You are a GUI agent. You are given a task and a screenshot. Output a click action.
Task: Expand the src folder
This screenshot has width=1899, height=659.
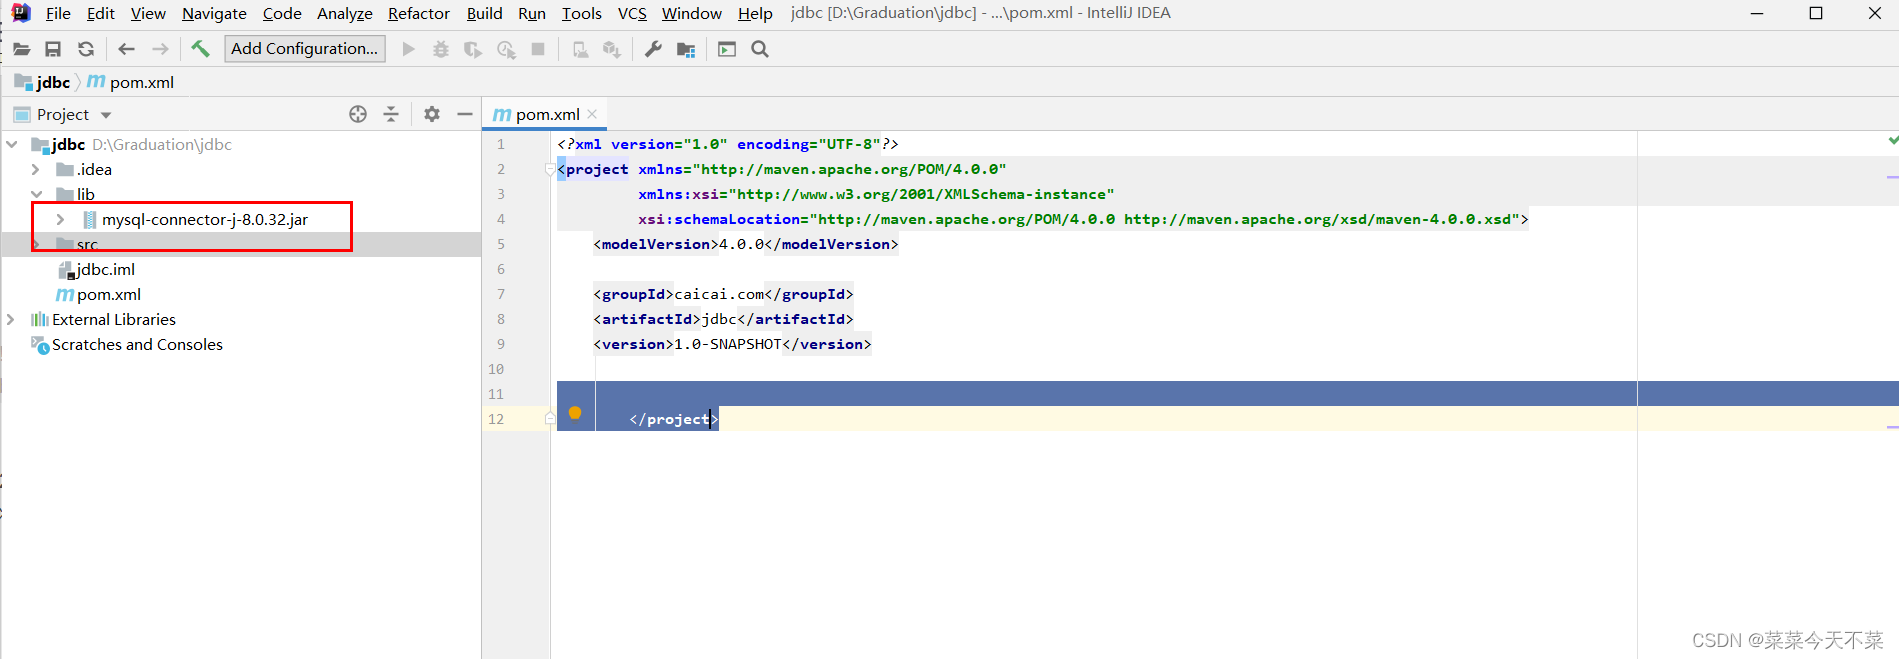[36, 244]
